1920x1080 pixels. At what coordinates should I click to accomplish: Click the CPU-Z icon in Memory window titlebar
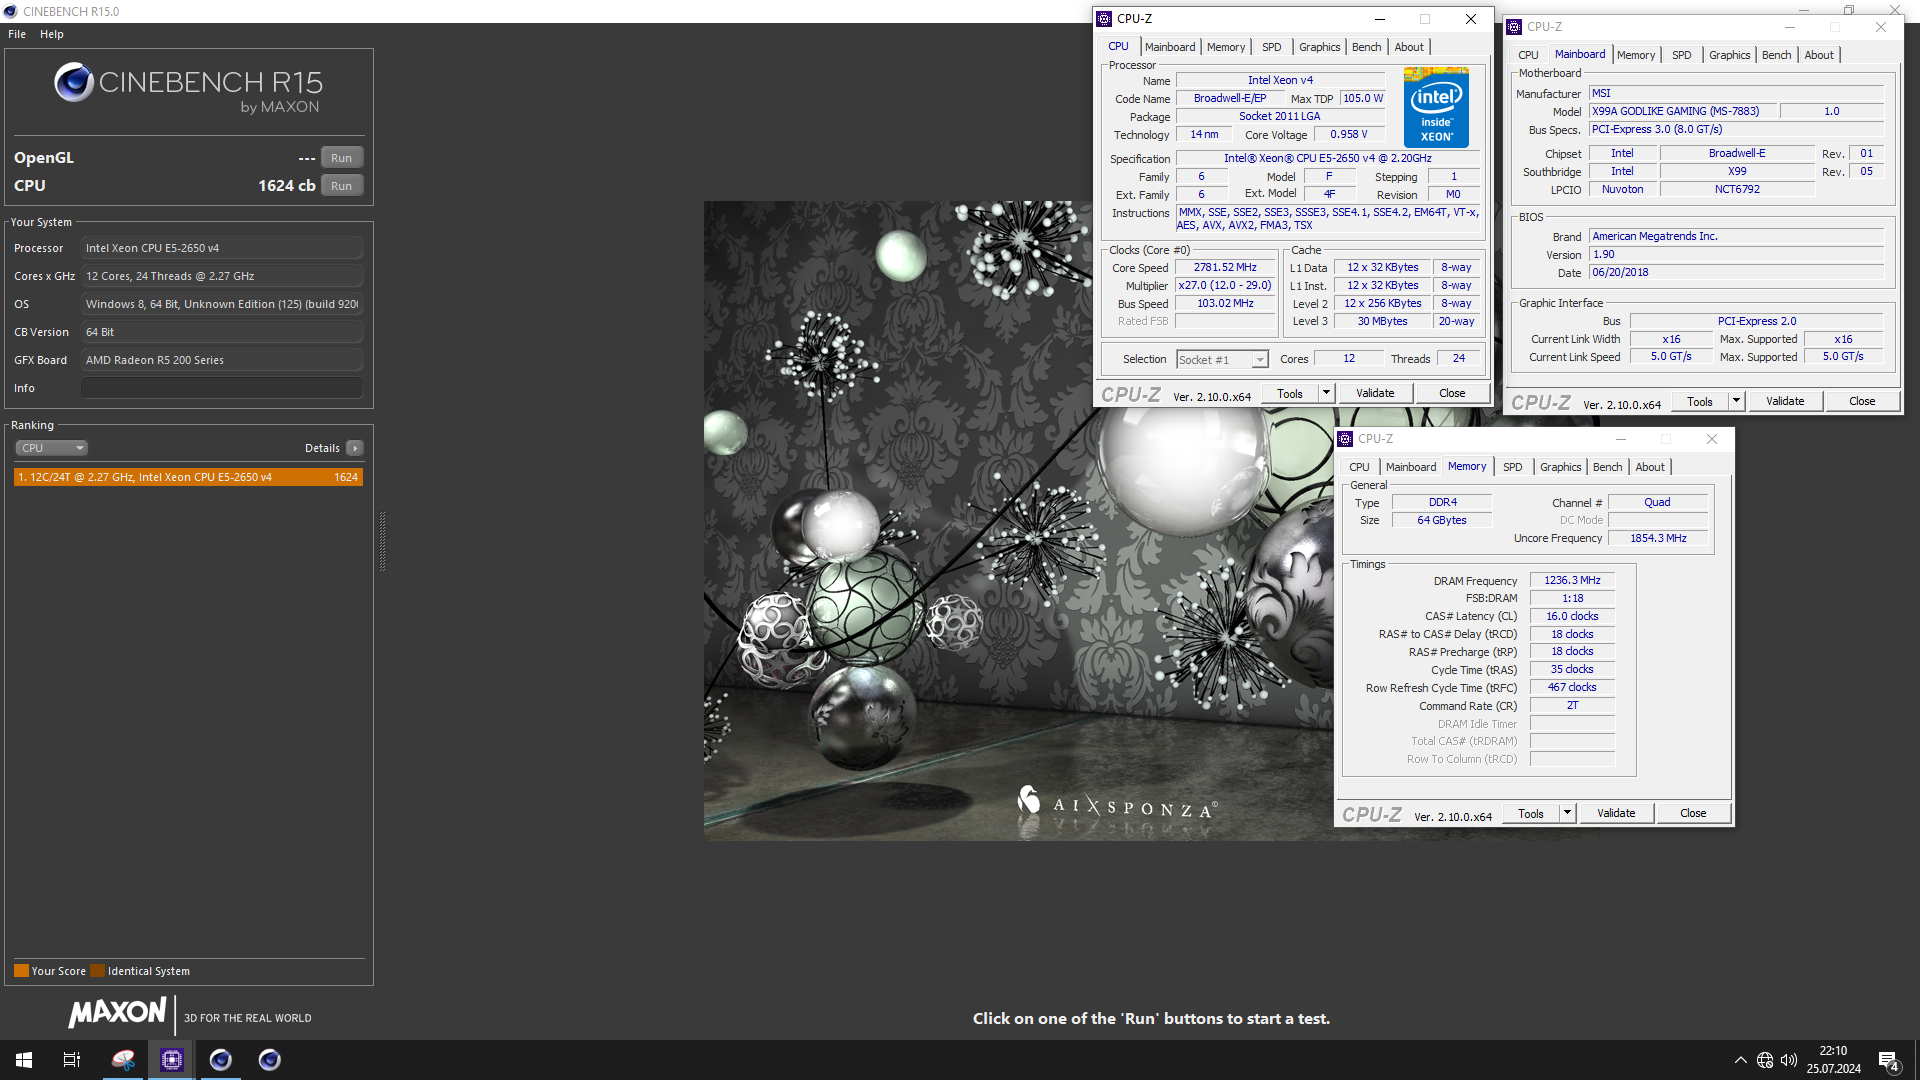1345,439
